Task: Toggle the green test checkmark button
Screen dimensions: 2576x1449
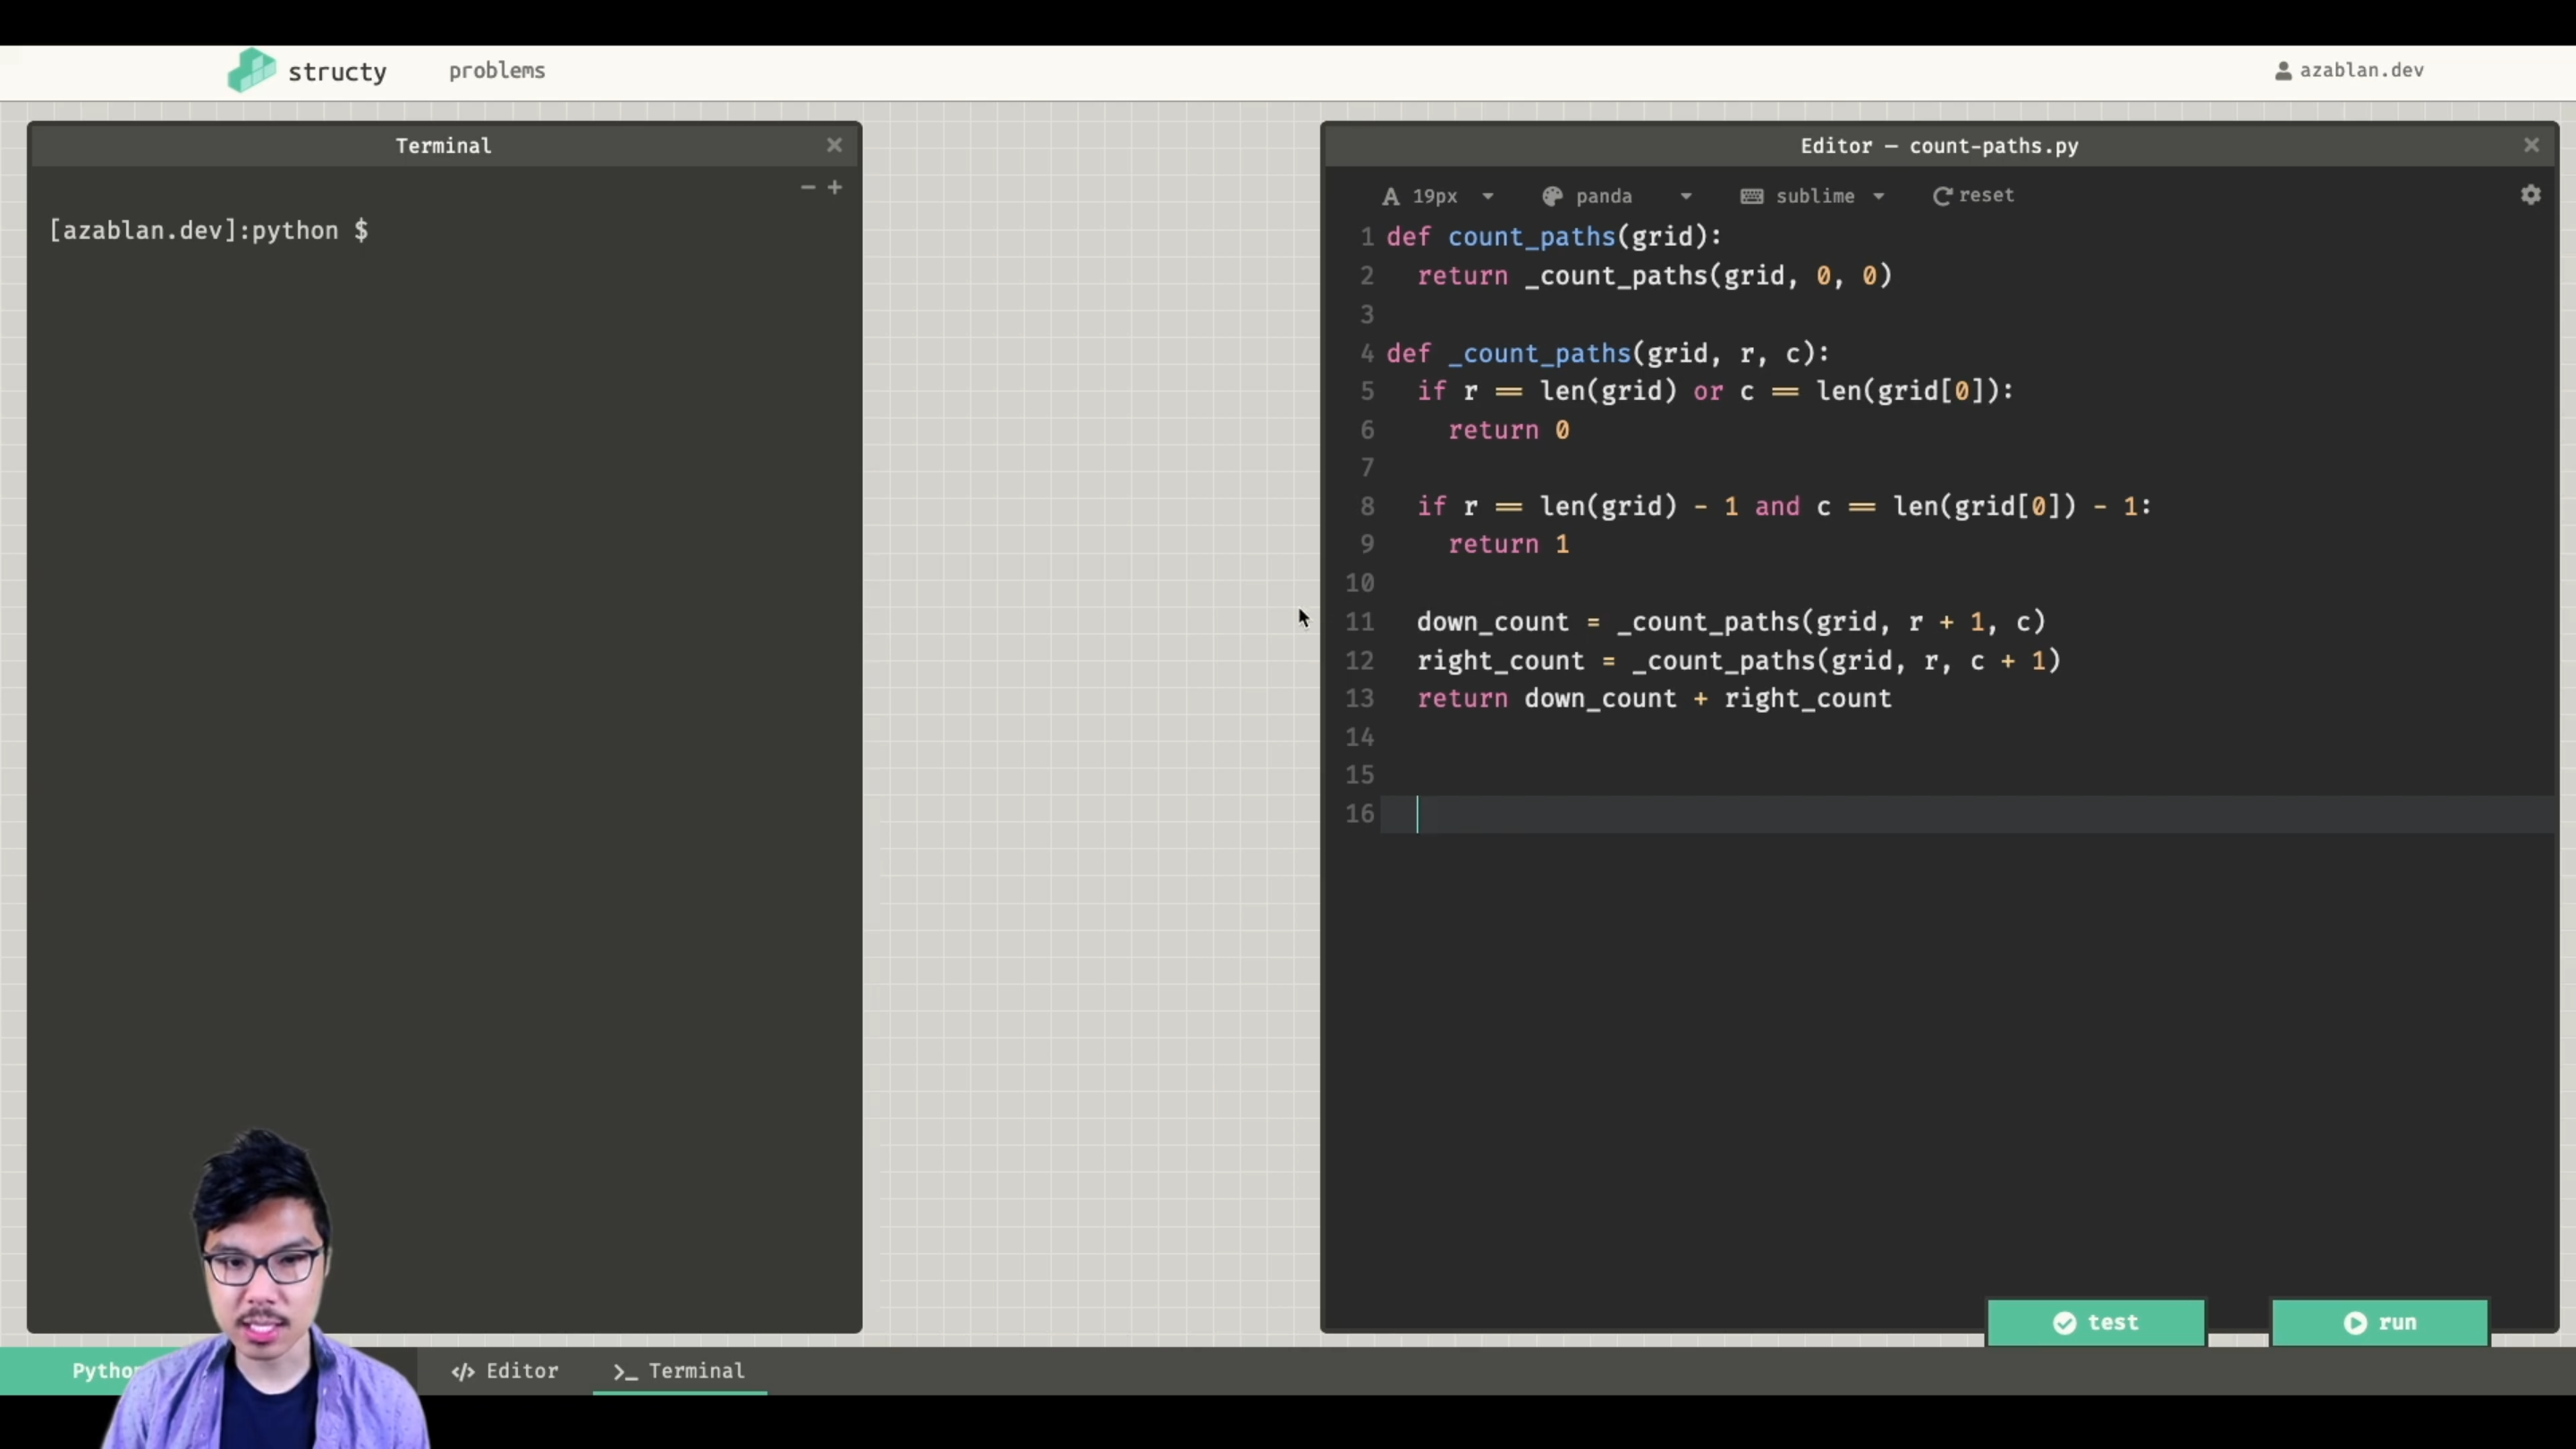Action: (2066, 1322)
